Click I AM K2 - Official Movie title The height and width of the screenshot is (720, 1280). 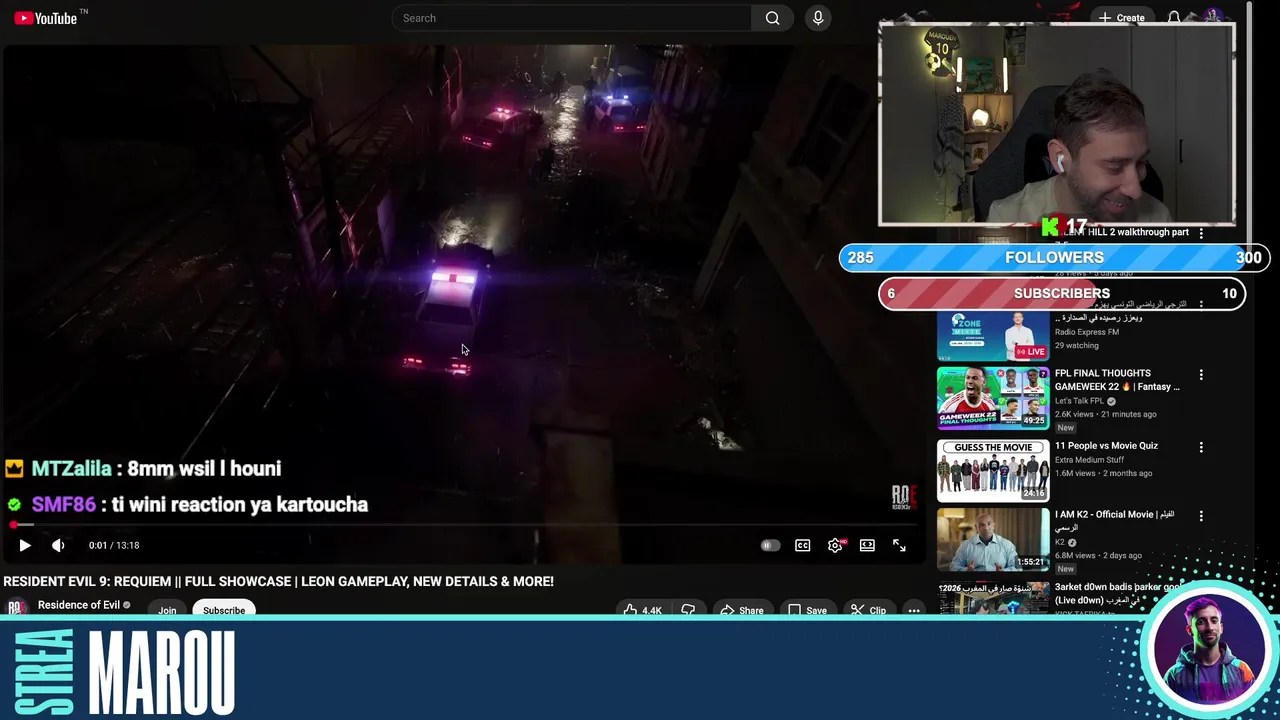pos(1114,520)
